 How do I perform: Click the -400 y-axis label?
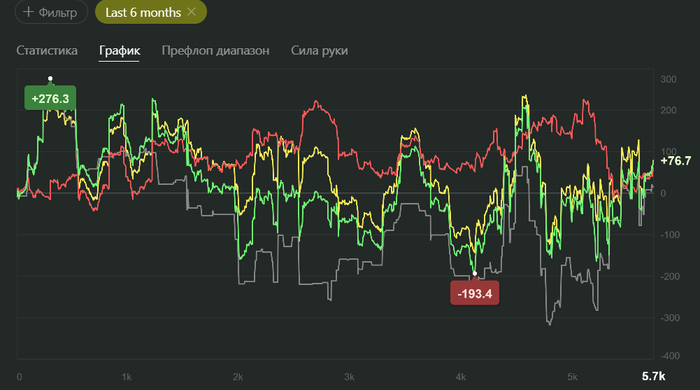click(x=670, y=356)
